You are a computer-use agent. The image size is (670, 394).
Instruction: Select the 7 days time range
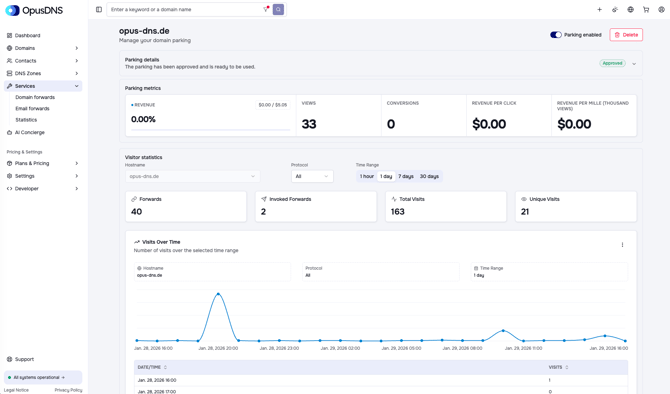point(406,176)
